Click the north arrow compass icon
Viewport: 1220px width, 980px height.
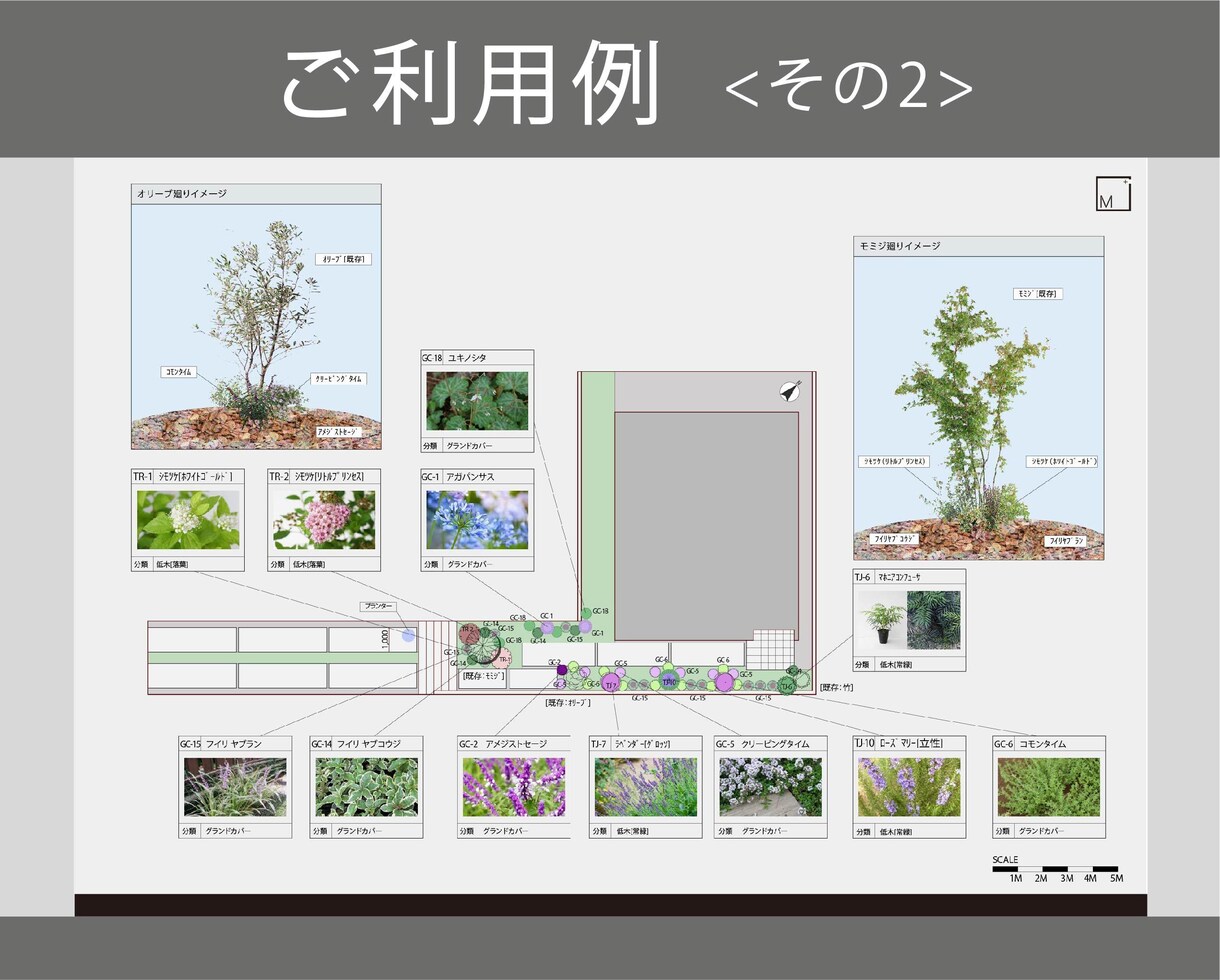point(791,391)
